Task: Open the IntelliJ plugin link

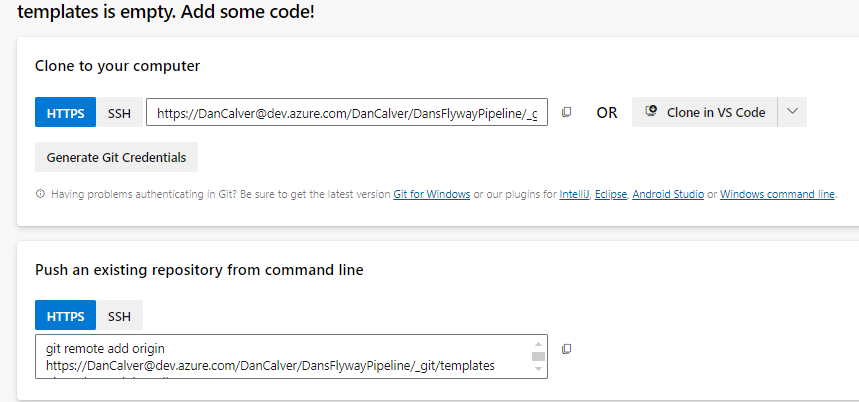Action: [x=573, y=194]
